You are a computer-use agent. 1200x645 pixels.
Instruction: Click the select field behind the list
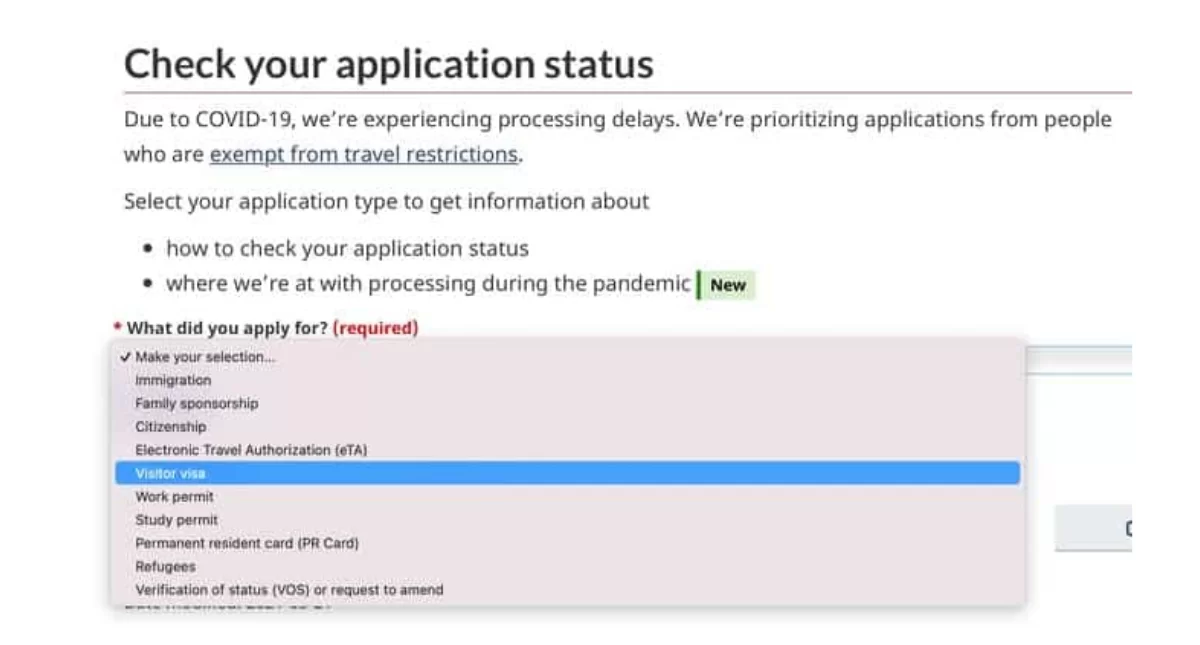pos(1078,360)
